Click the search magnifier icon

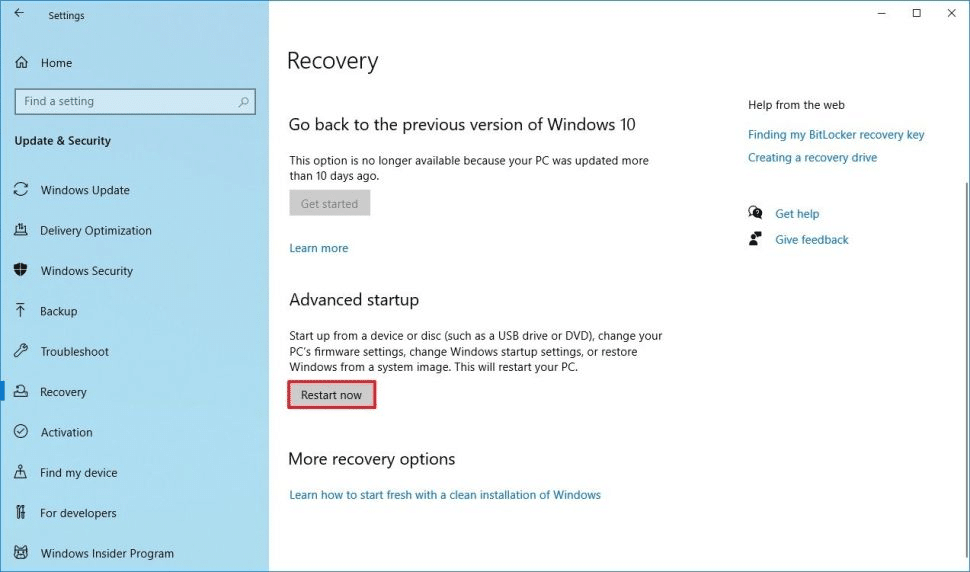(x=243, y=102)
